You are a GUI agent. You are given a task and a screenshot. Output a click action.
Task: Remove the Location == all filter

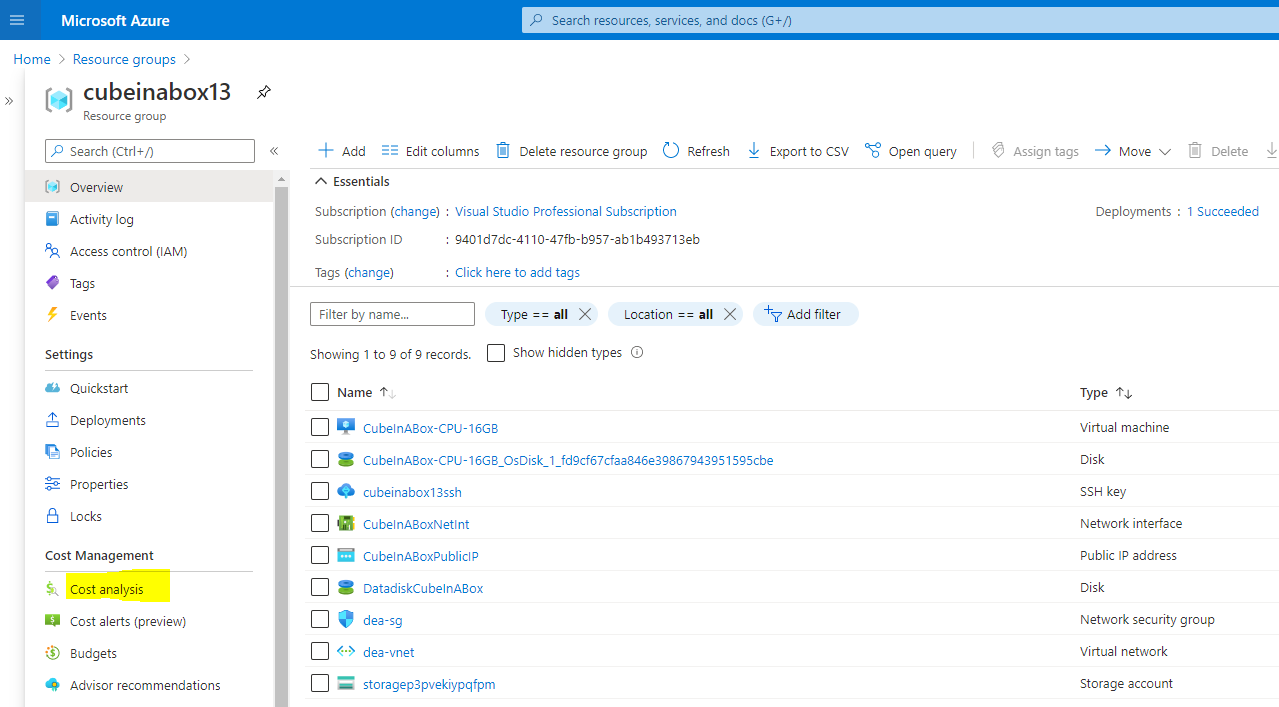[730, 314]
